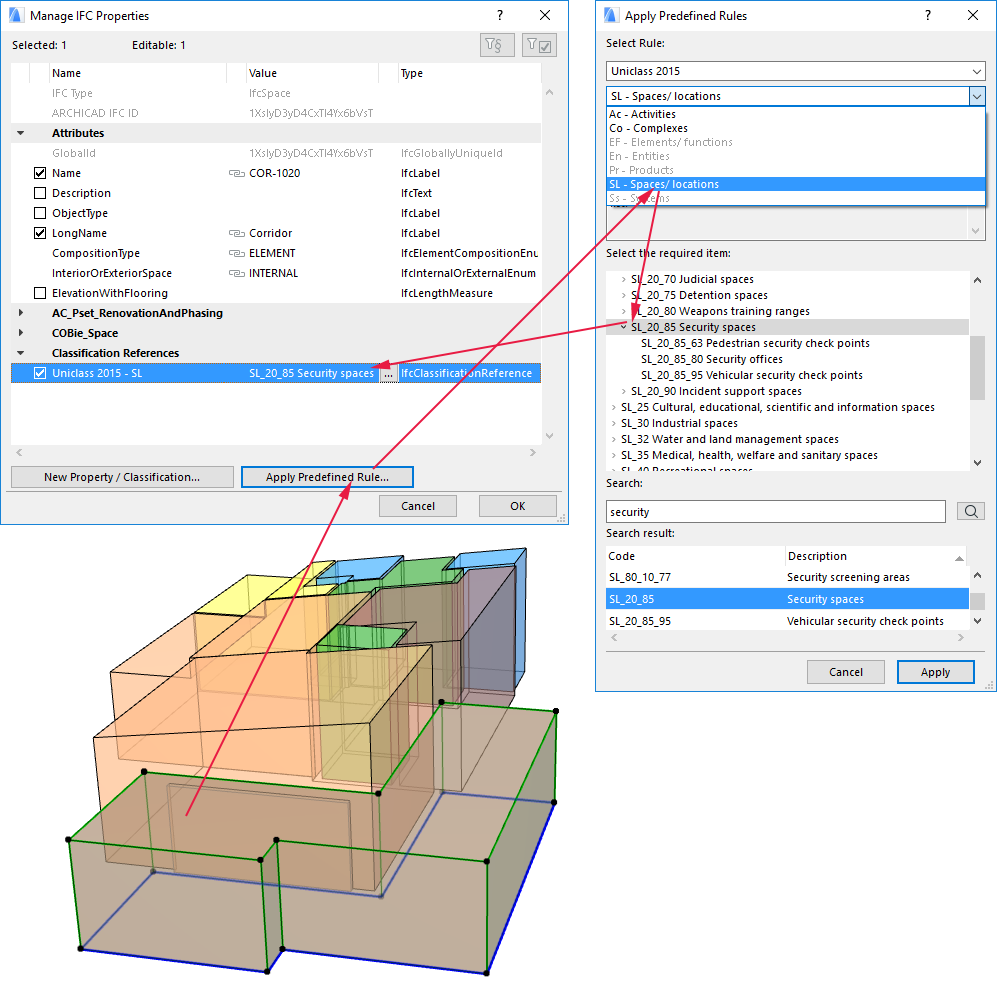Expand SL_25 Cultural, educational spaces node
Viewport: 997px width, 982px height.
[614, 407]
